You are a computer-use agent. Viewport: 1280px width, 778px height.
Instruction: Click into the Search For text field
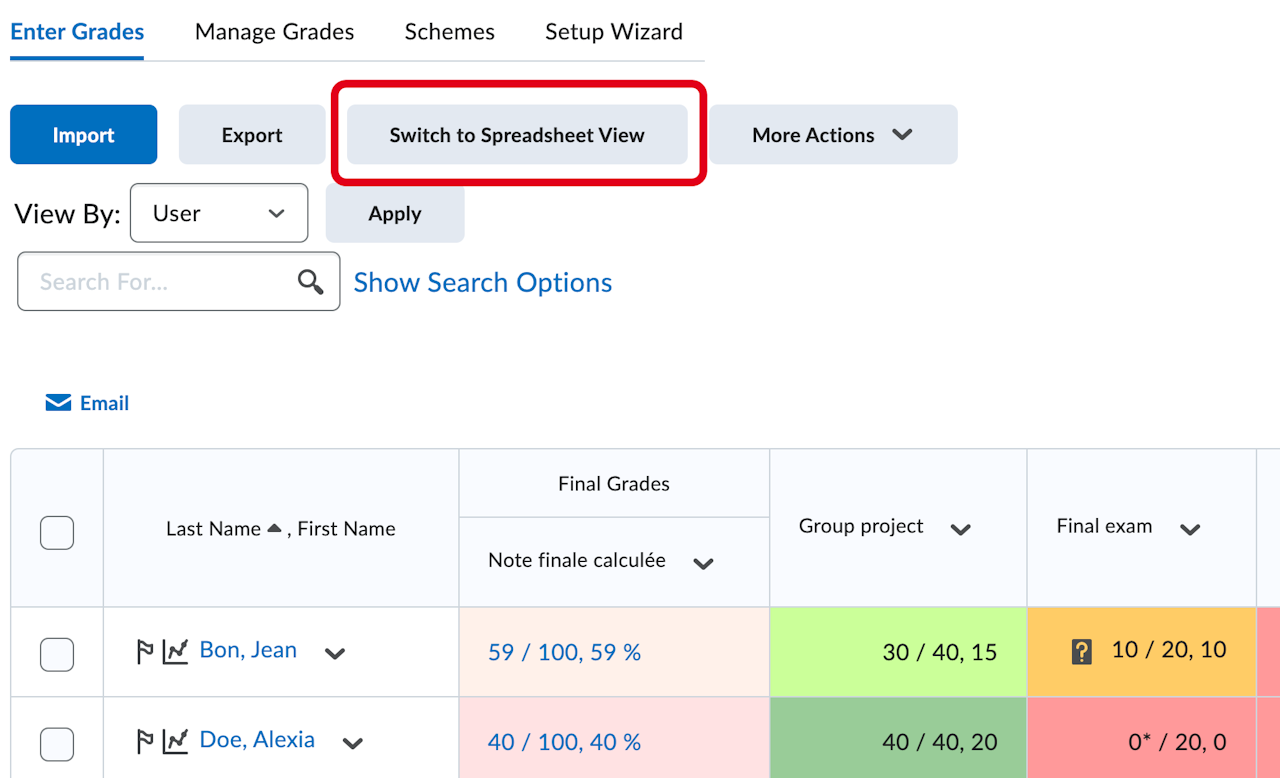(160, 282)
